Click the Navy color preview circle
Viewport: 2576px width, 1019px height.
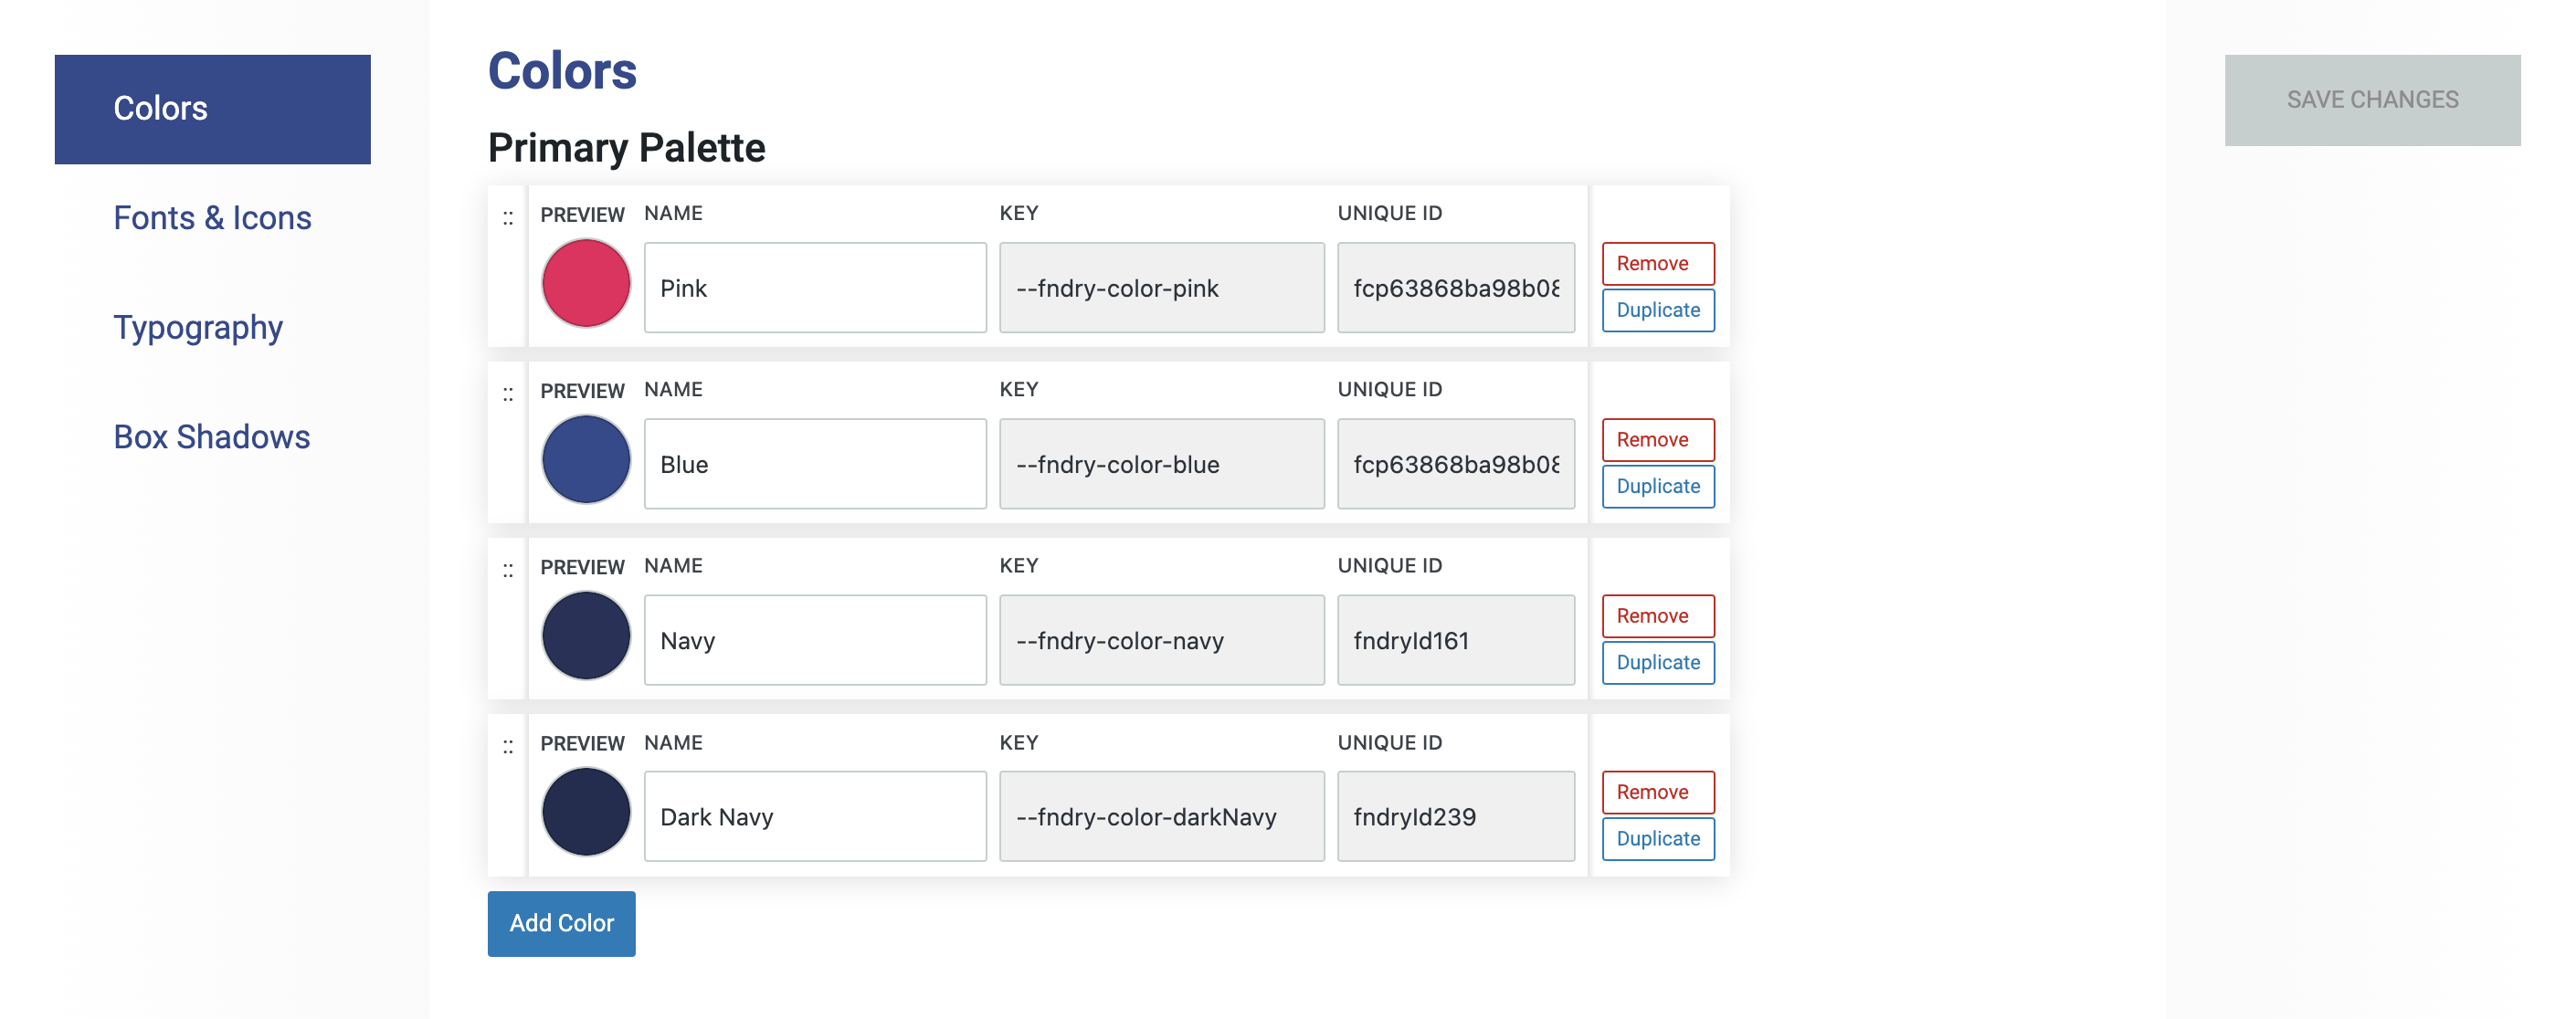pos(586,636)
